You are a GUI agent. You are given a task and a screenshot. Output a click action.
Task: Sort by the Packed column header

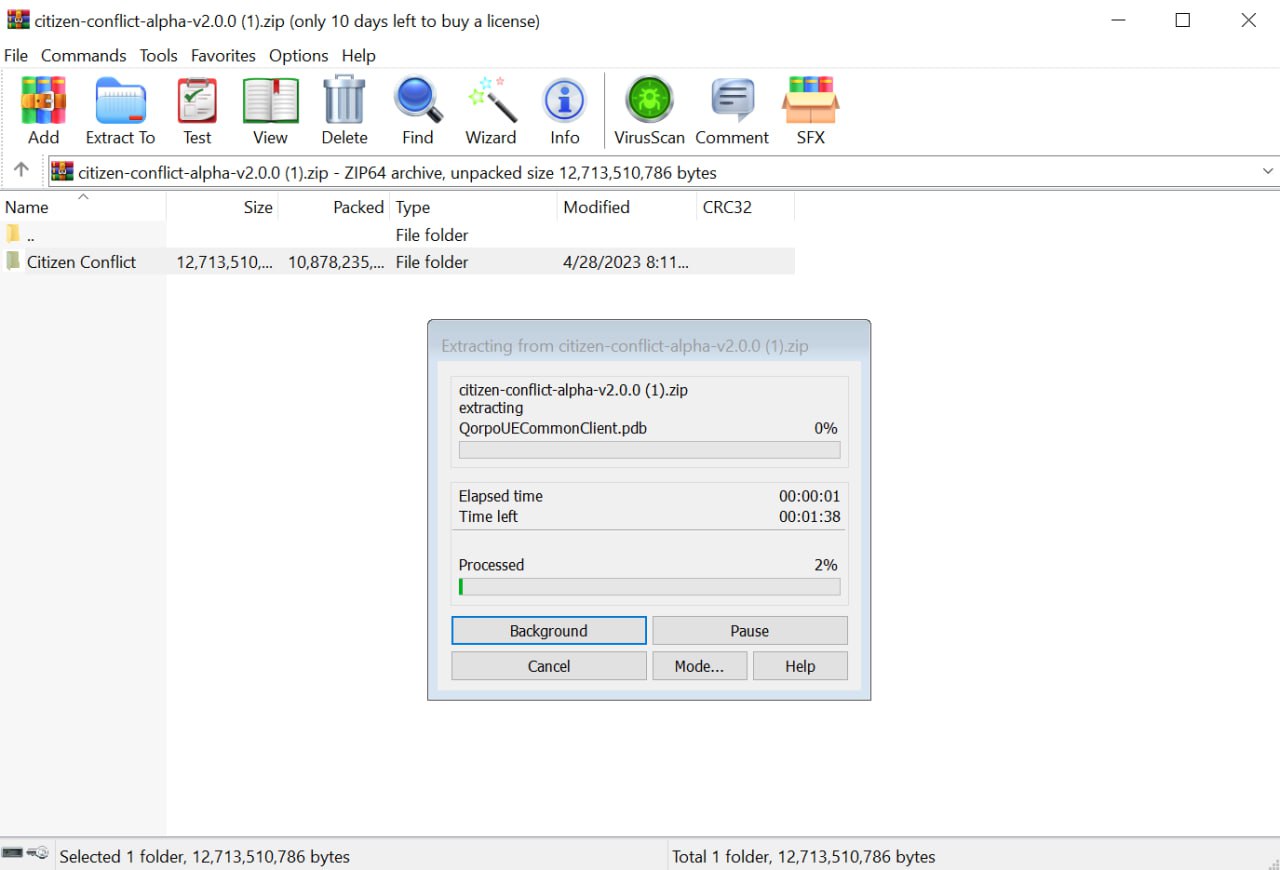pos(334,207)
